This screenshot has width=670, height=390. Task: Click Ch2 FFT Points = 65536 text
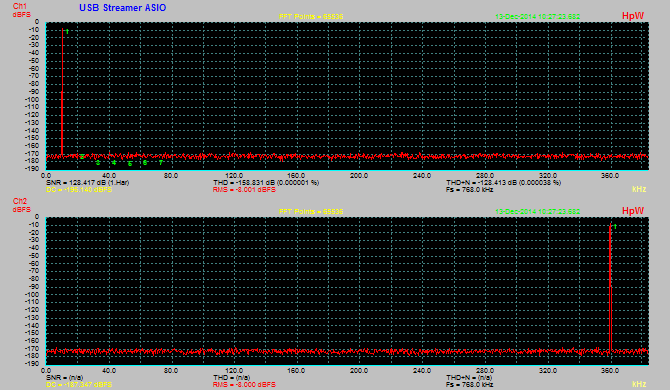pyautogui.click(x=311, y=211)
